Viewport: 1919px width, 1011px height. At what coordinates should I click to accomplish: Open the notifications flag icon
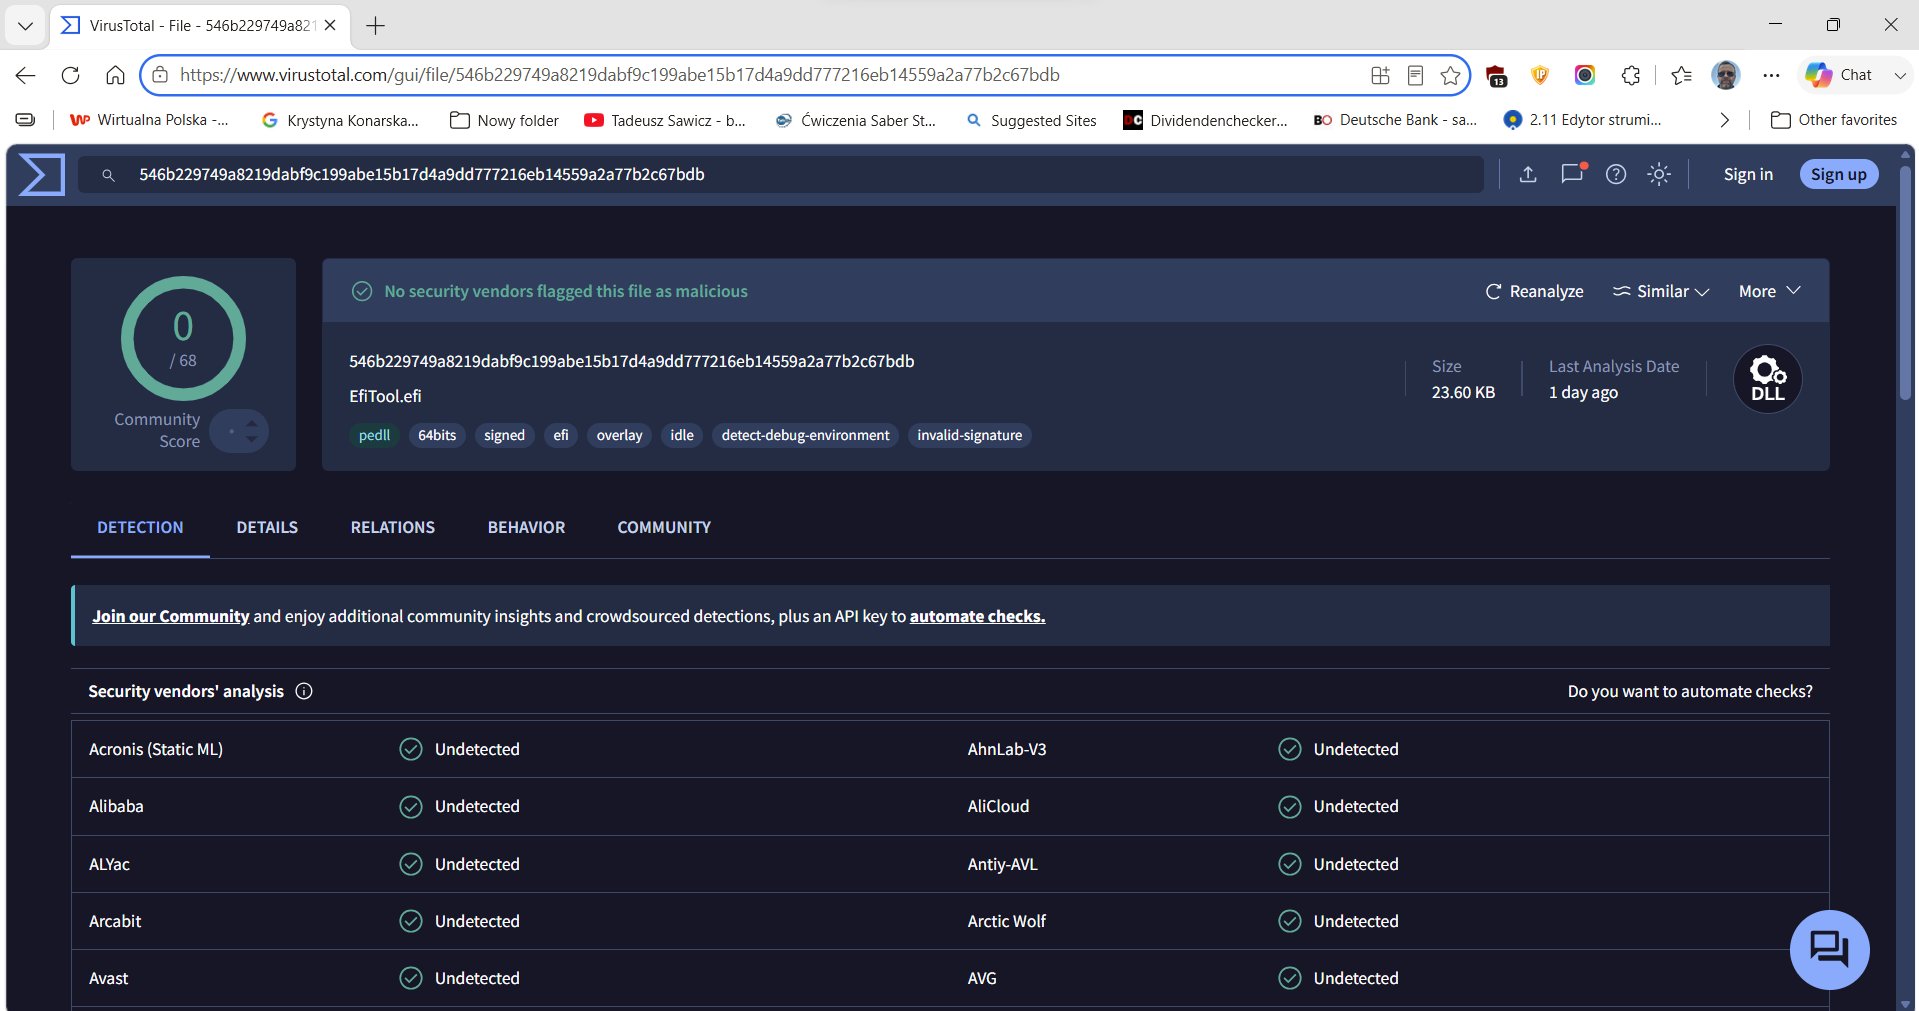pos(1572,173)
